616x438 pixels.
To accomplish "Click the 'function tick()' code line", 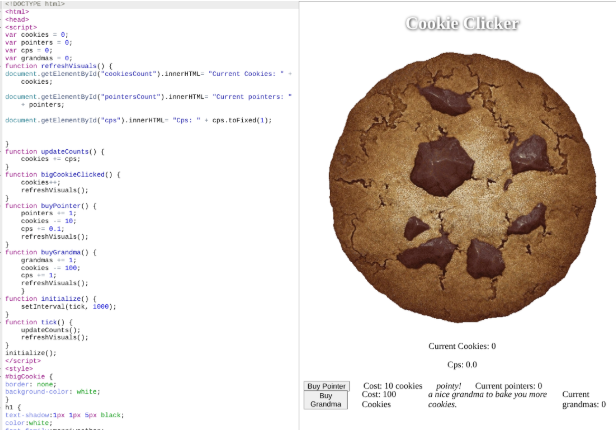I will click(39, 322).
